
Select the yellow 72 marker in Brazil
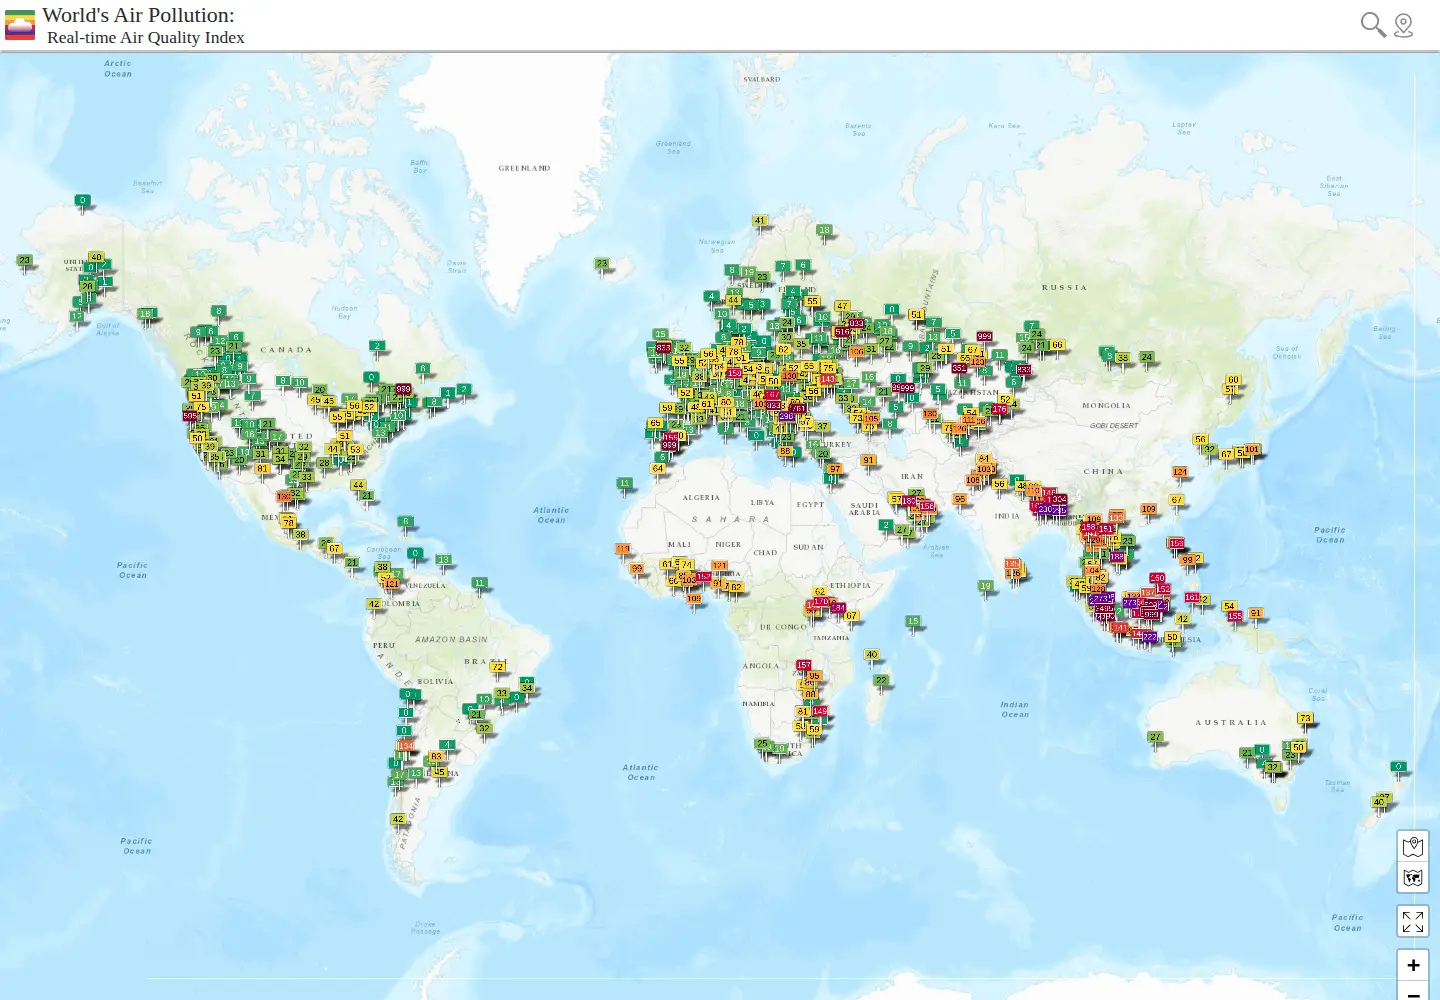497,666
